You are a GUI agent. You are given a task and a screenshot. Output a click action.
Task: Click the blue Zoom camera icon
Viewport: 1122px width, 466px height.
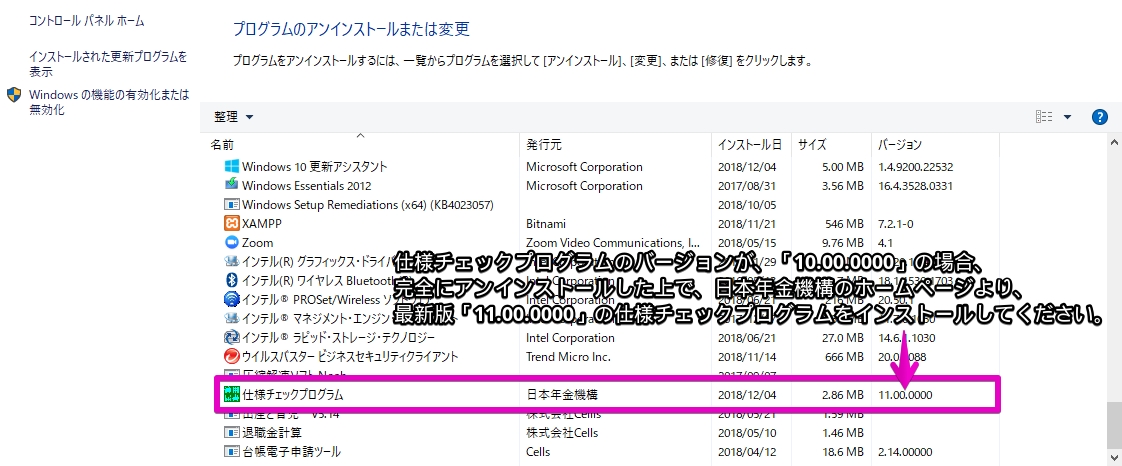(231, 243)
